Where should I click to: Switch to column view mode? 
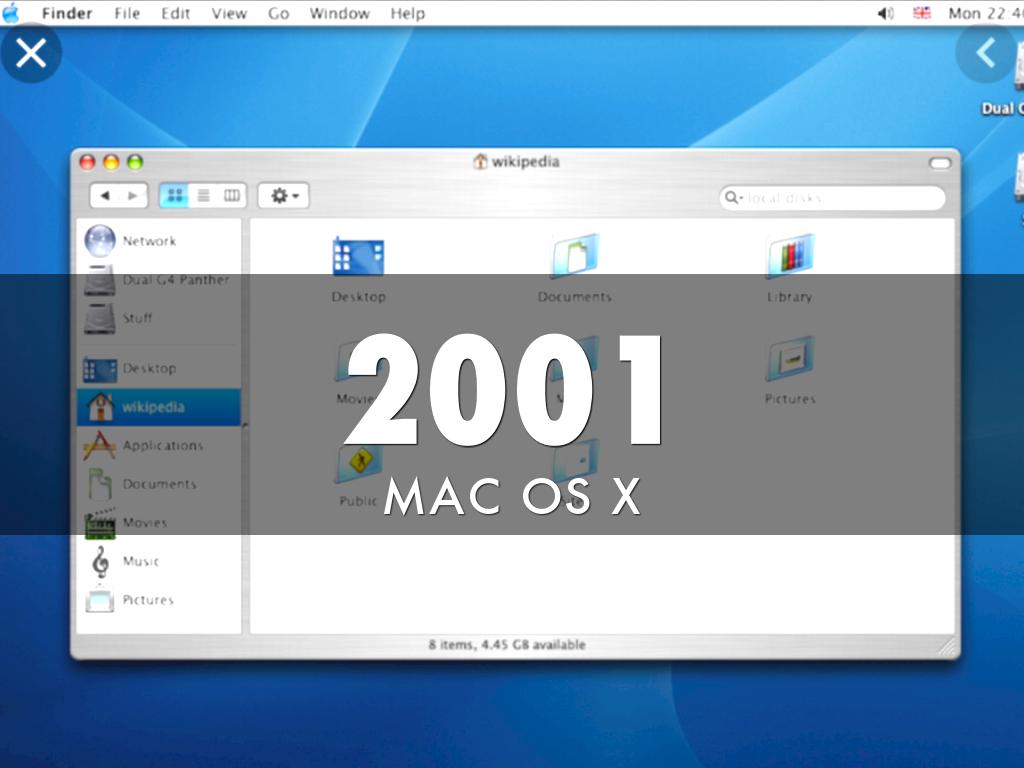pyautogui.click(x=232, y=196)
